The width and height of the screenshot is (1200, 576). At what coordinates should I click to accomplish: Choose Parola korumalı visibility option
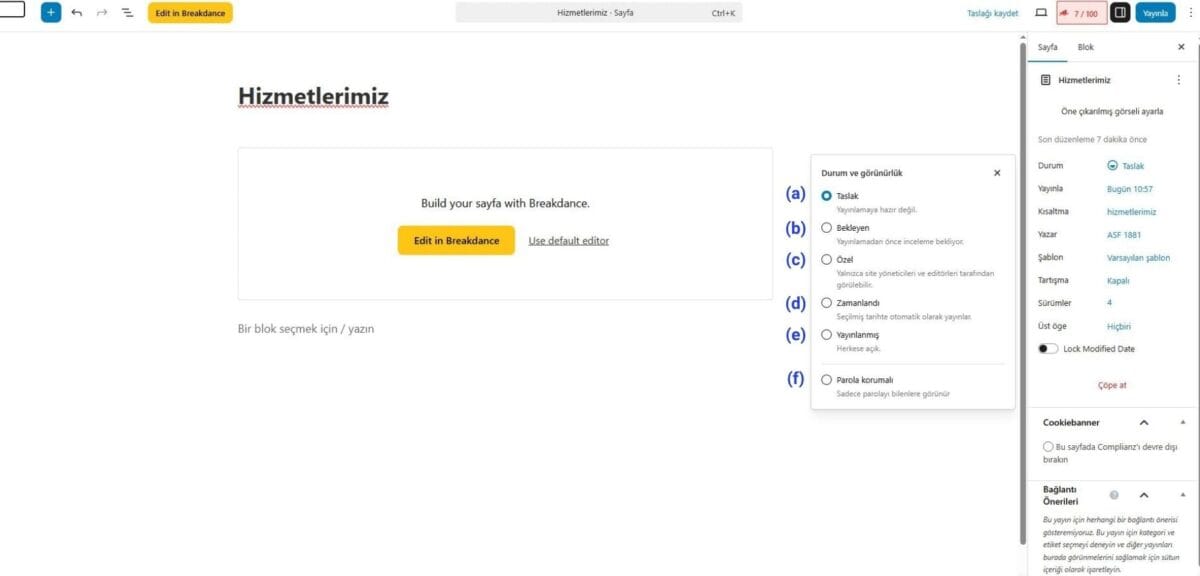pos(826,379)
